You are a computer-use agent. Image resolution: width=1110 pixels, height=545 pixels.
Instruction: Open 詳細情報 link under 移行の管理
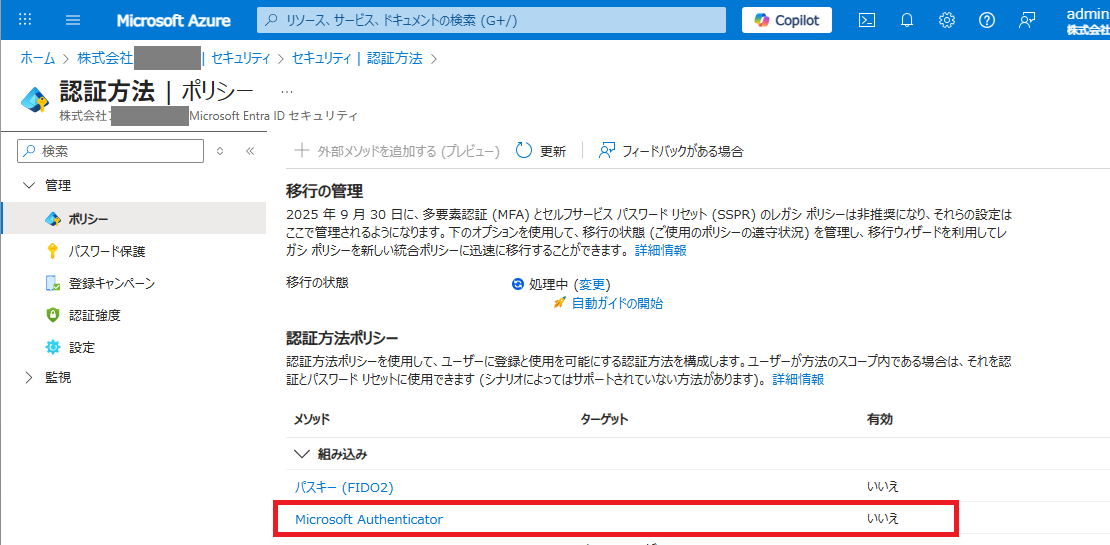point(660,251)
